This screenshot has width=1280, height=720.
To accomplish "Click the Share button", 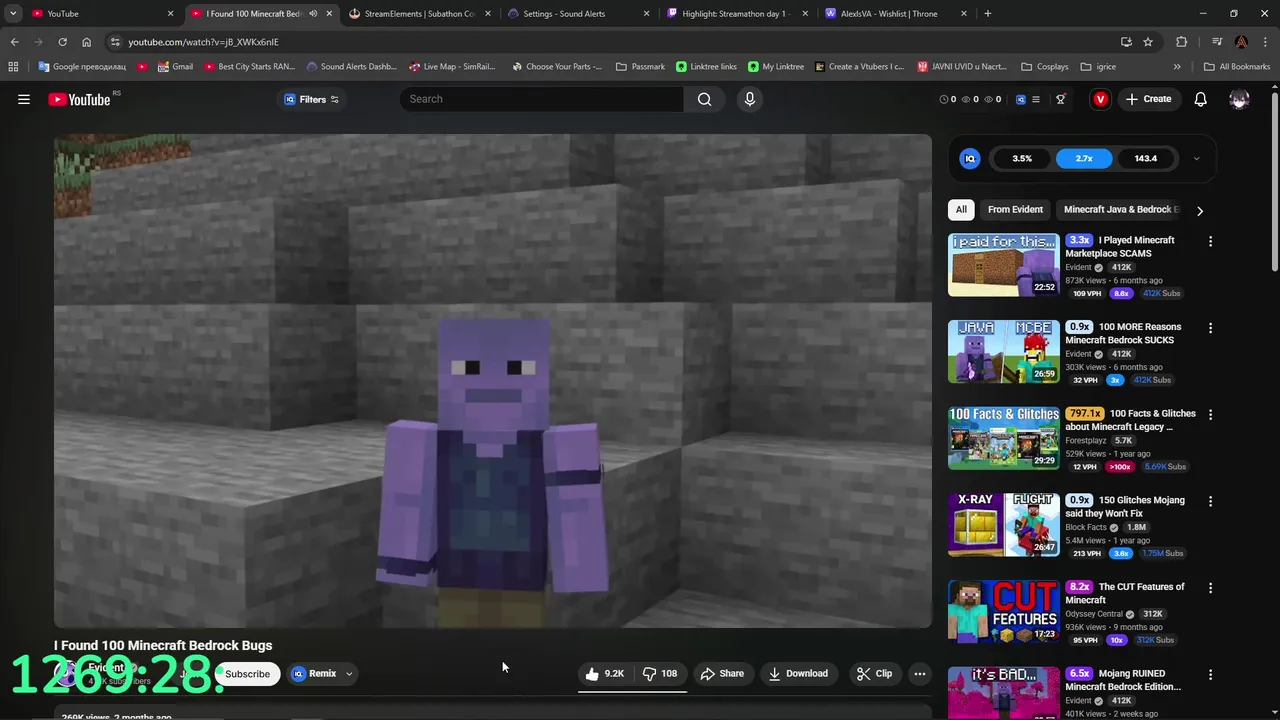I will pos(722,674).
